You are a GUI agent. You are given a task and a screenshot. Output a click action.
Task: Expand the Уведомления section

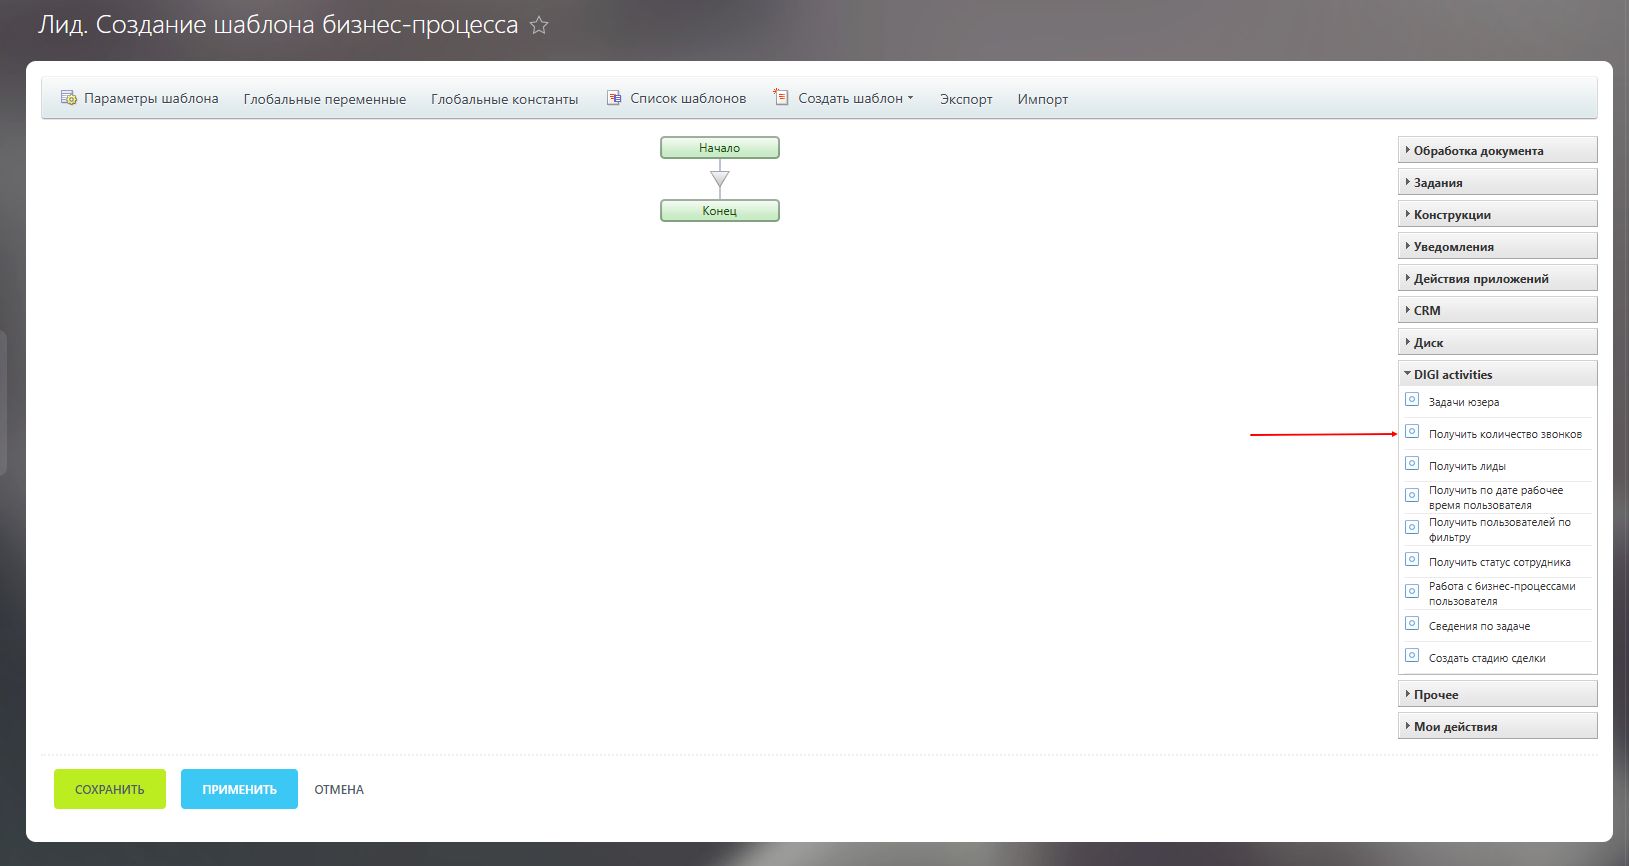1497,246
